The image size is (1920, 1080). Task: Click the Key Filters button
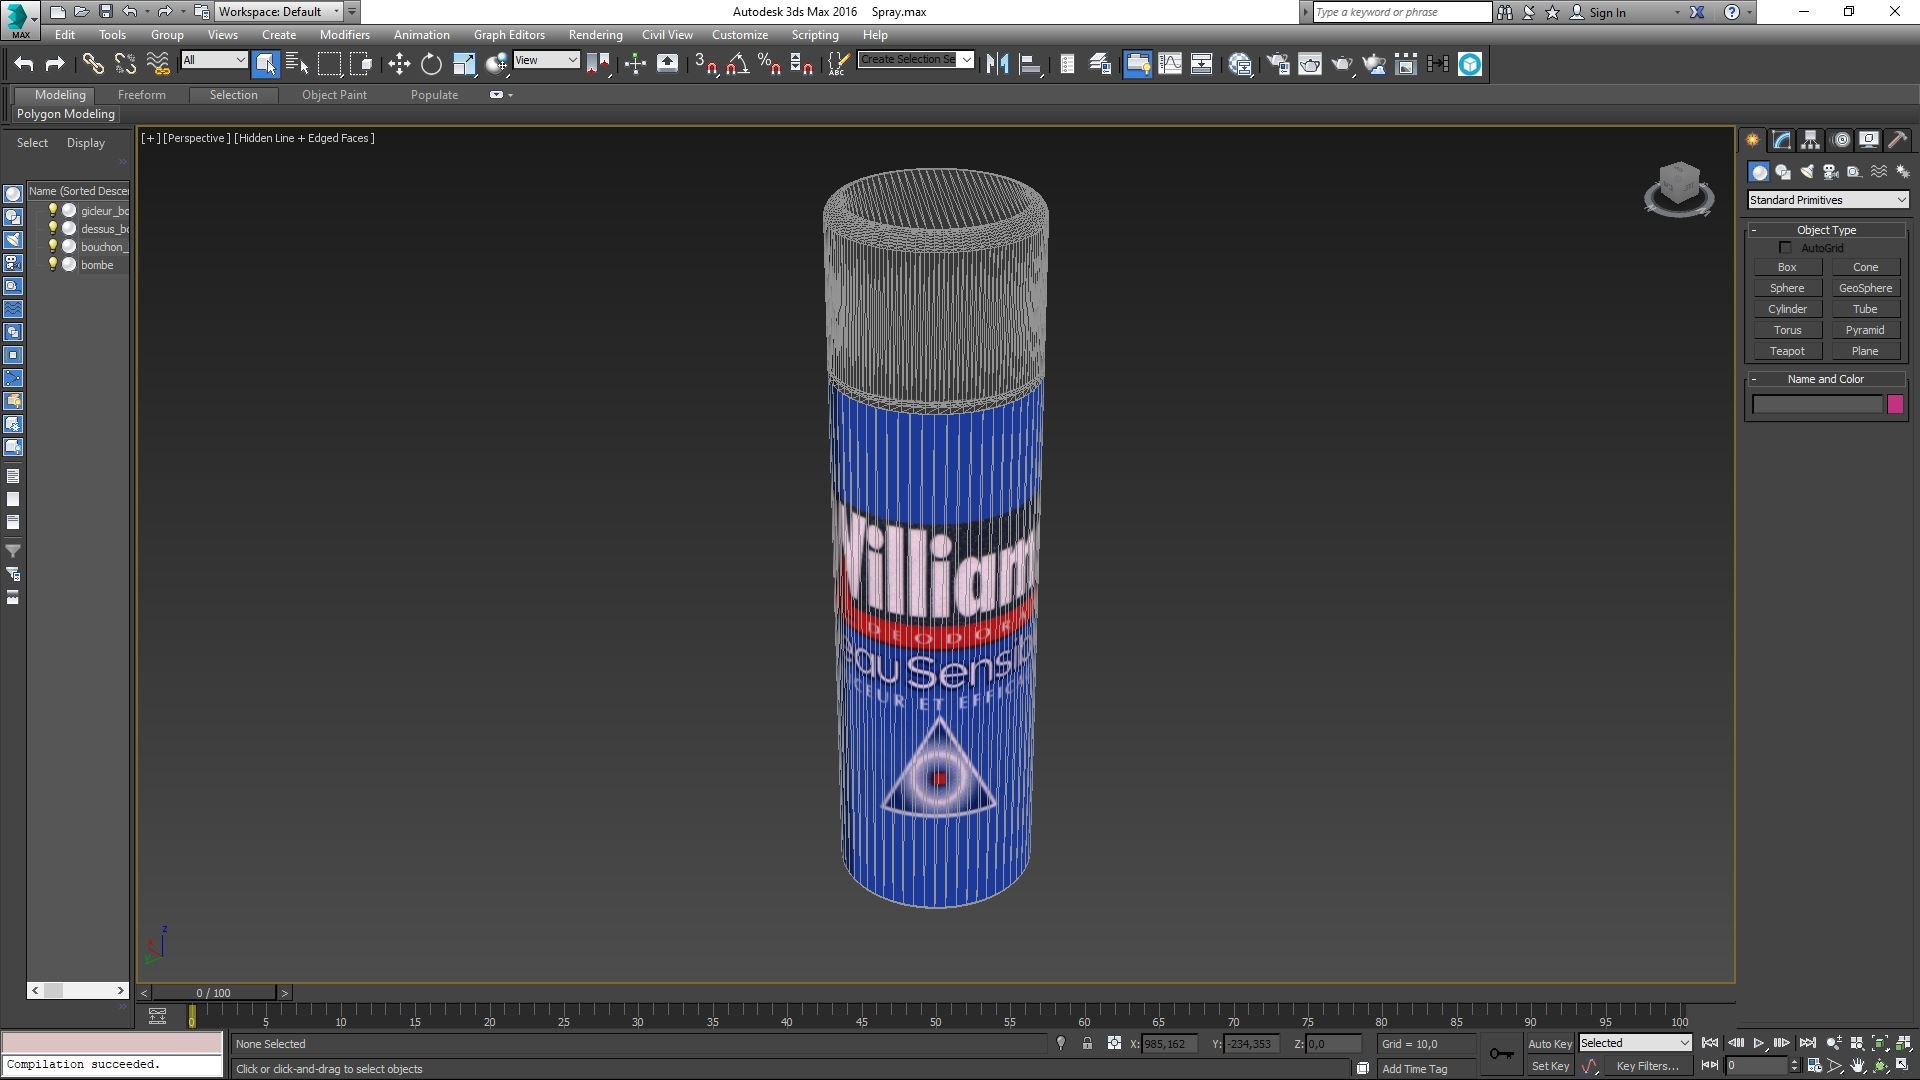(x=1647, y=1066)
